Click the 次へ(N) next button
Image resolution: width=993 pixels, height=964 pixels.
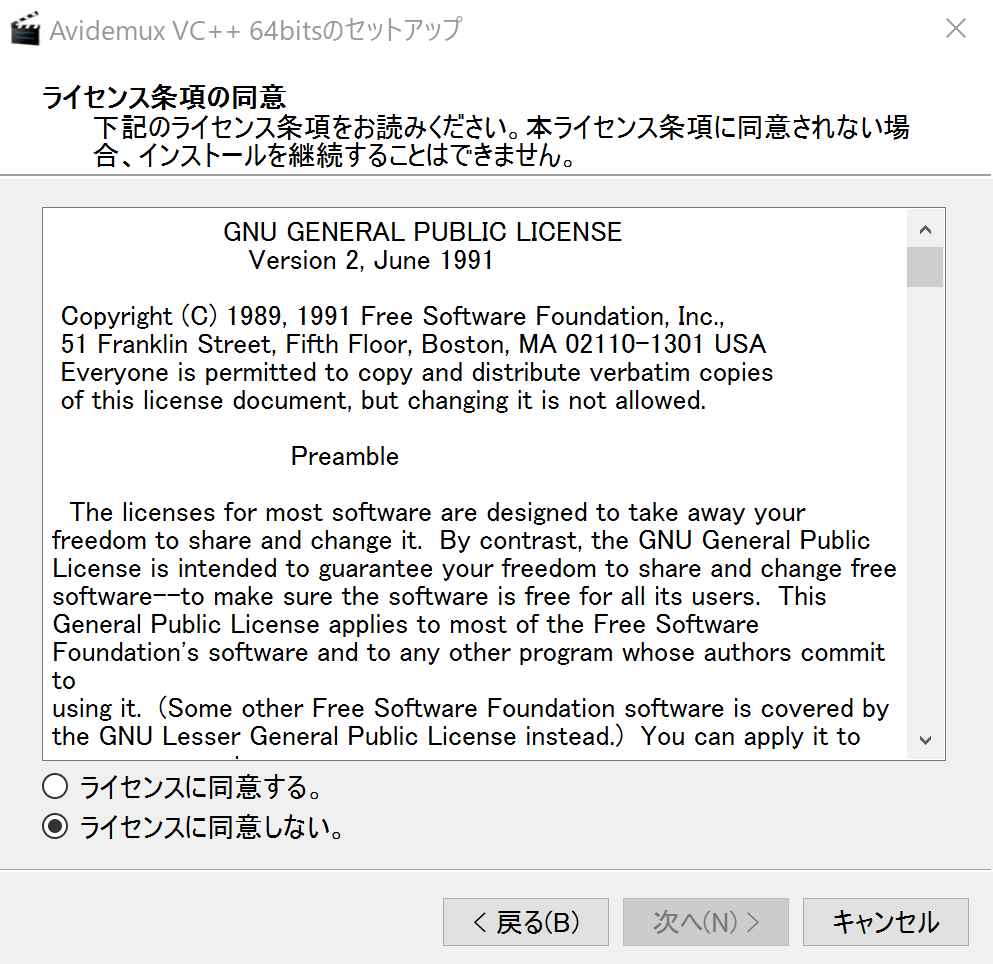705,922
